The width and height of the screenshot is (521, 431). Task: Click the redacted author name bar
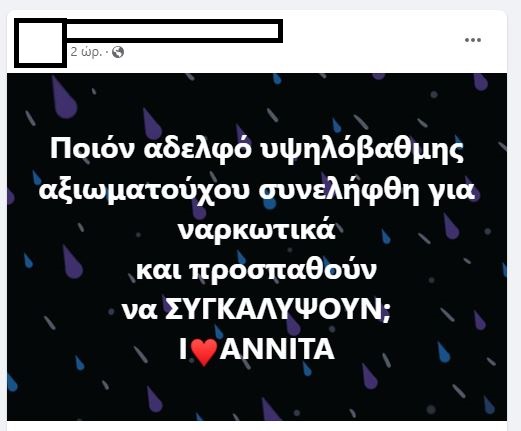click(x=174, y=31)
